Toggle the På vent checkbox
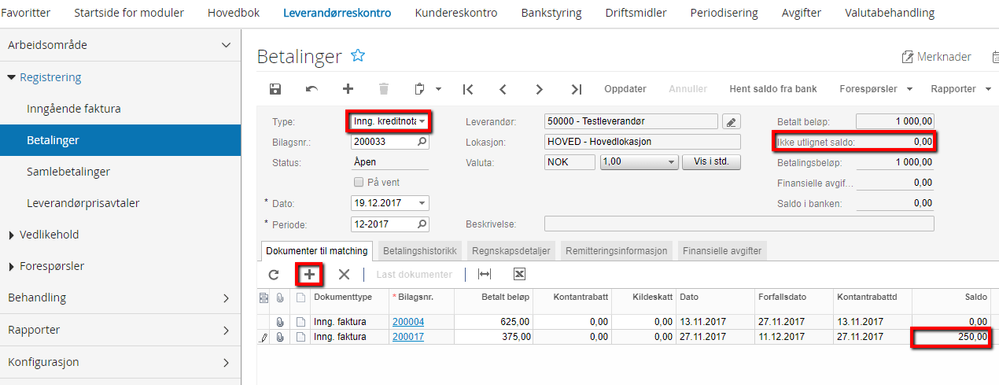The width and height of the screenshot is (999, 385). (359, 182)
